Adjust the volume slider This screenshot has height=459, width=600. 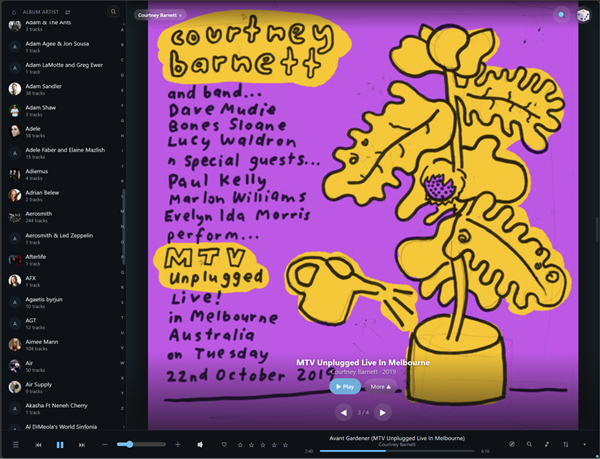(x=141, y=444)
